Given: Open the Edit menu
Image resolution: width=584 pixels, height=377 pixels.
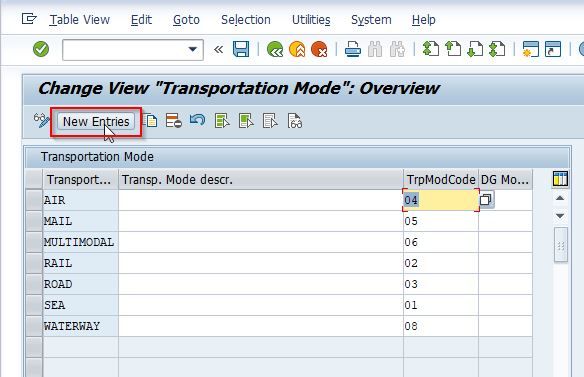Looking at the screenshot, I should tap(141, 20).
